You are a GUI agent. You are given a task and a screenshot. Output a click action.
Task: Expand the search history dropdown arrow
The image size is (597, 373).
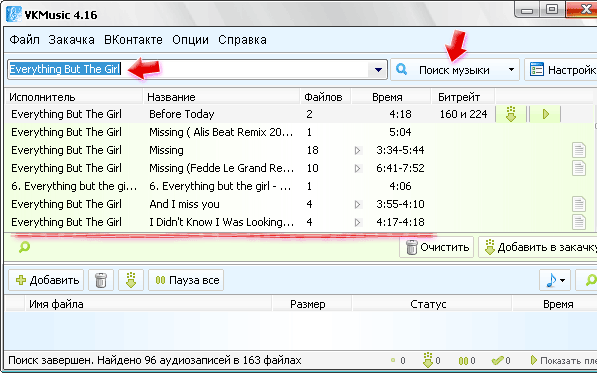tap(378, 70)
